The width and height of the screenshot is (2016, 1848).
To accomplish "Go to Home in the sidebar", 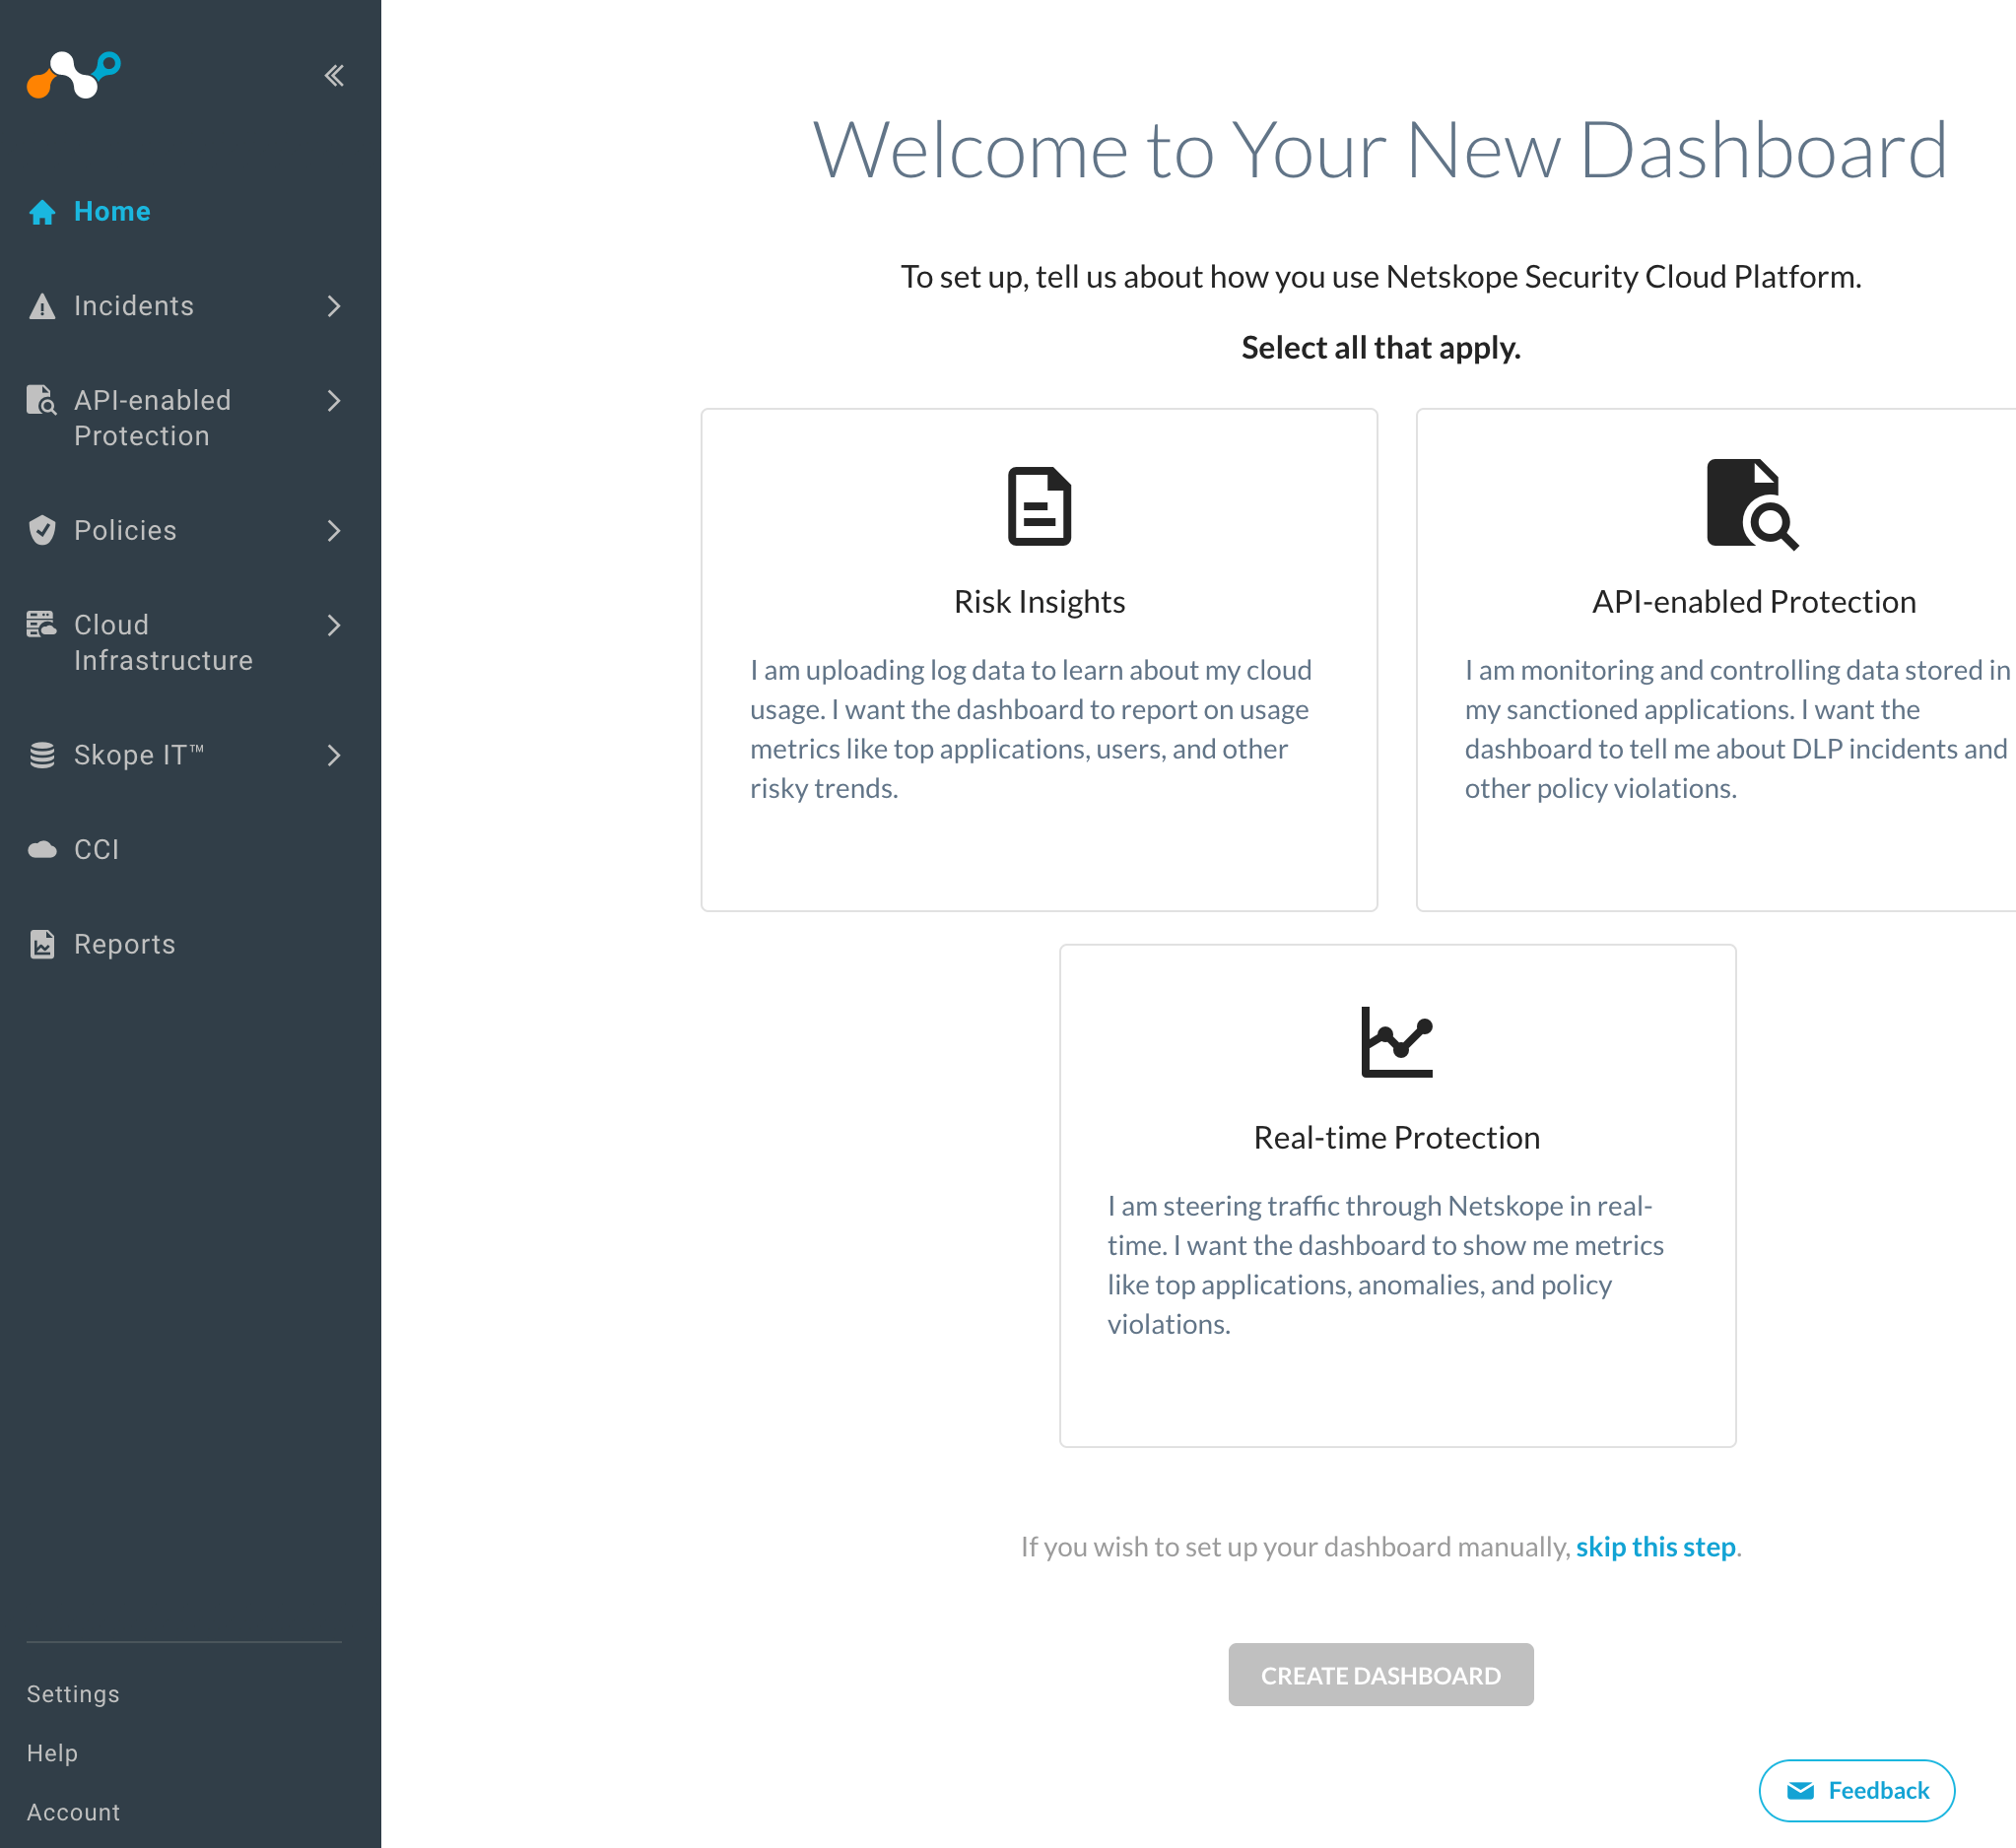I will [x=112, y=212].
